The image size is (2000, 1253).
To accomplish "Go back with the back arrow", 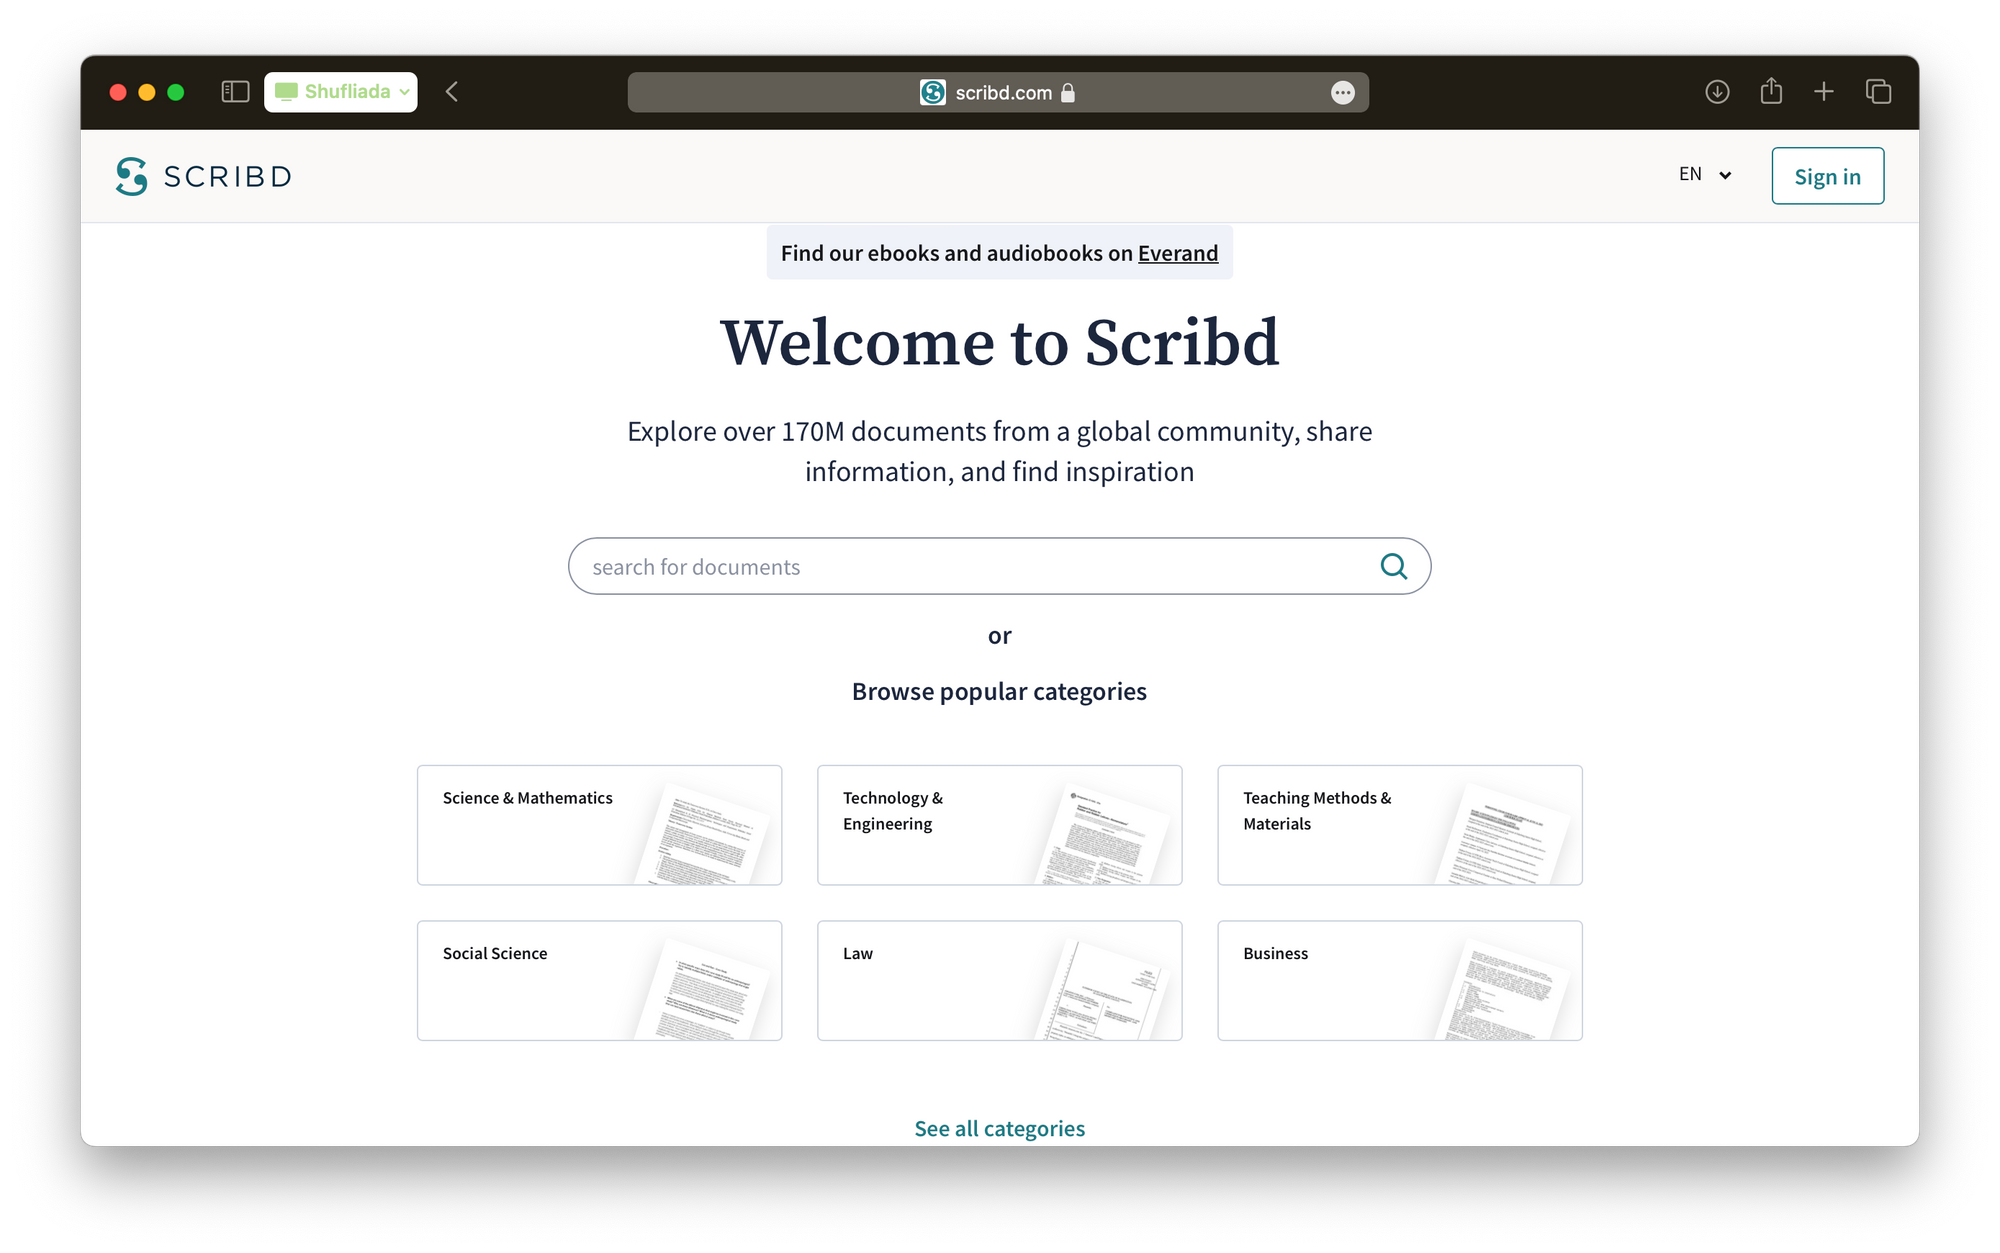I will click(x=452, y=92).
